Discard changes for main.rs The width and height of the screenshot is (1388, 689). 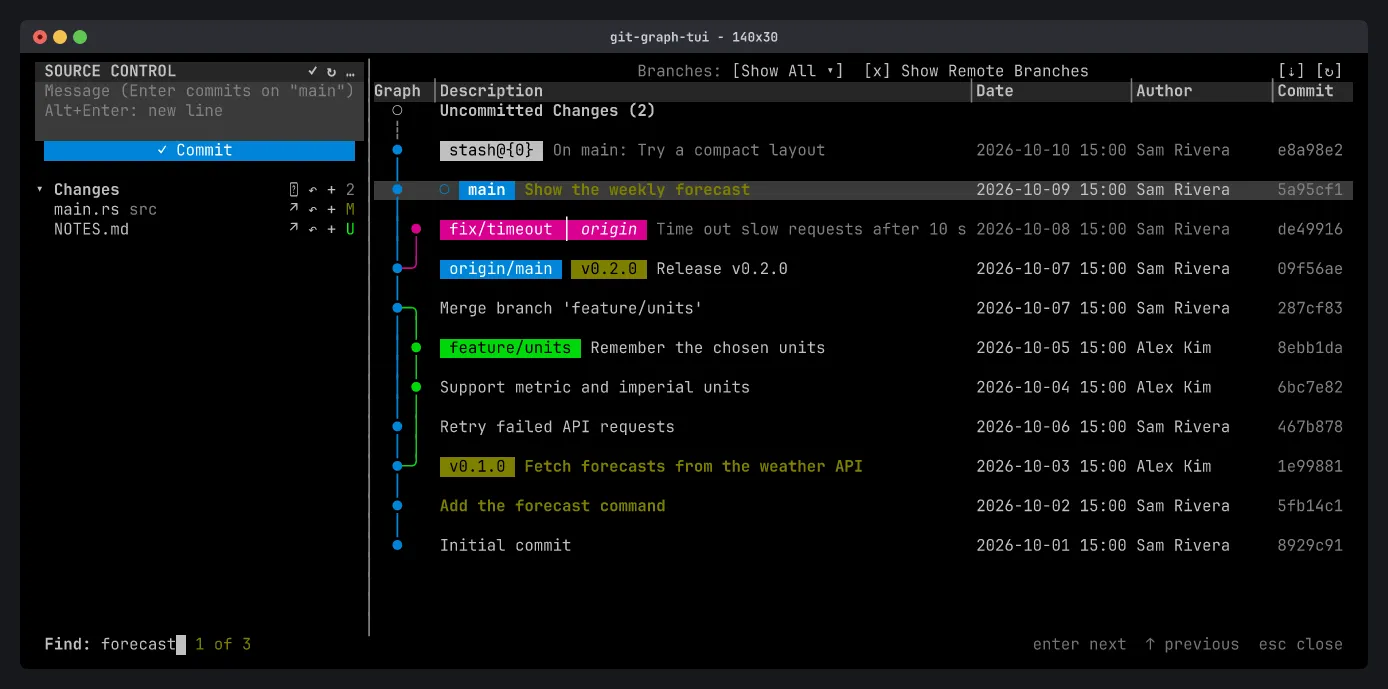313,210
